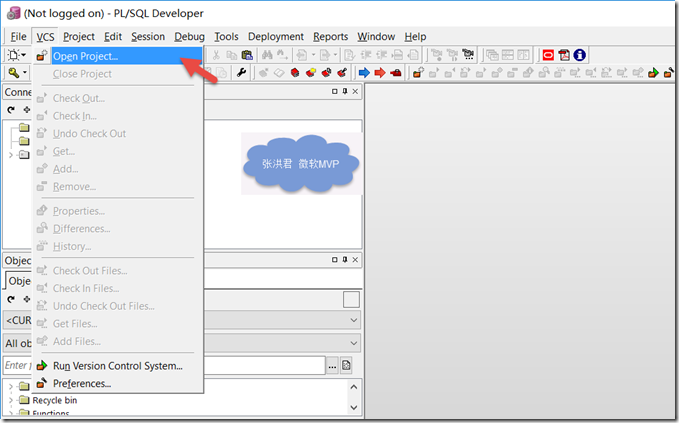This screenshot has height=423, width=679.
Task: Expand the Recycle bin tree node
Action: click(11, 400)
